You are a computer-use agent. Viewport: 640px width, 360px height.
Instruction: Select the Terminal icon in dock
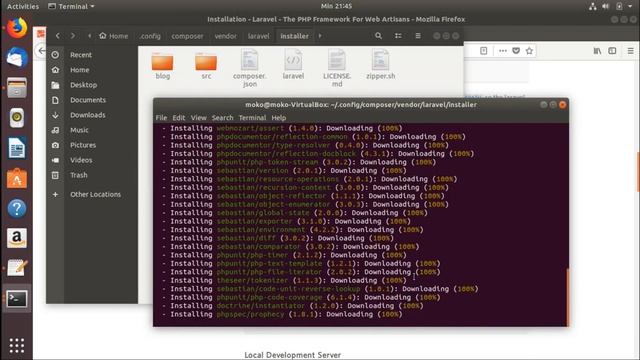[17, 299]
